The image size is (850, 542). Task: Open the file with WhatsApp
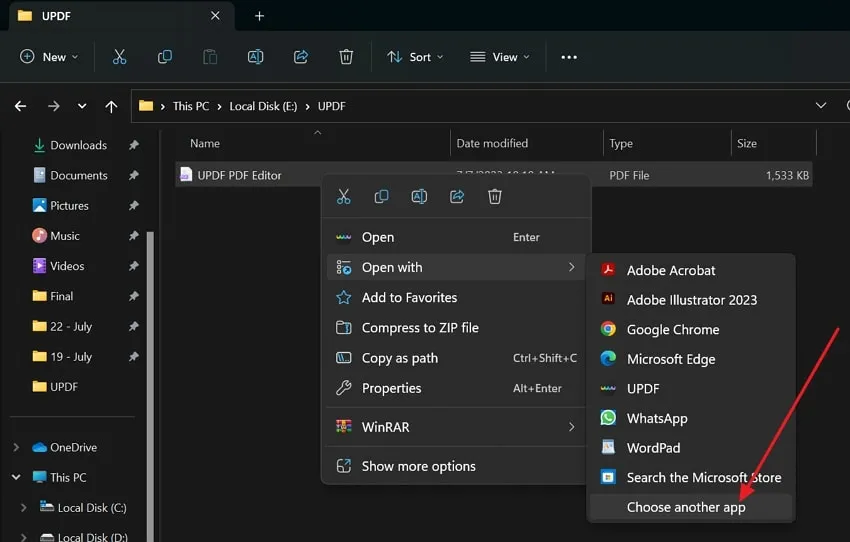click(656, 419)
